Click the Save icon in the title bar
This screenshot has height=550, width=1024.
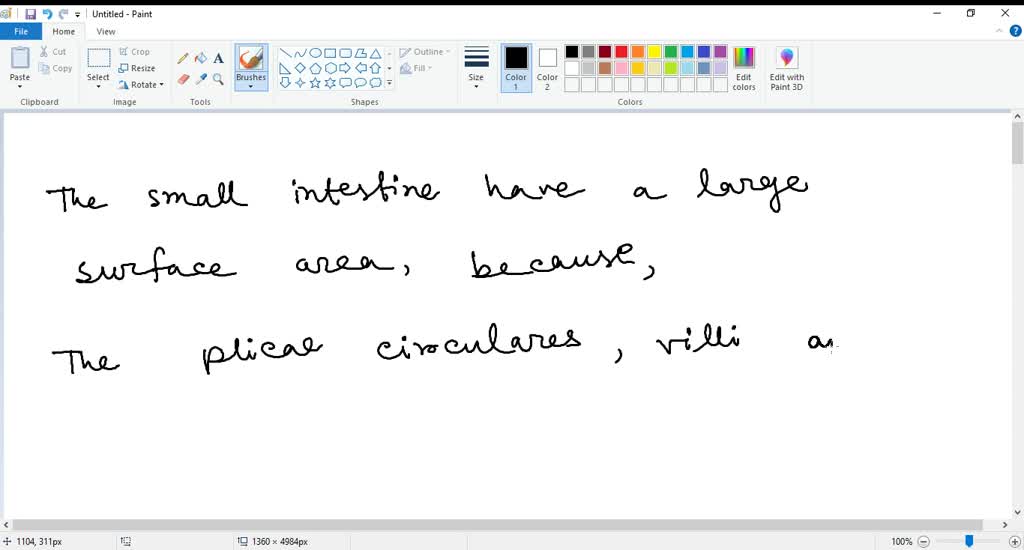click(x=30, y=14)
